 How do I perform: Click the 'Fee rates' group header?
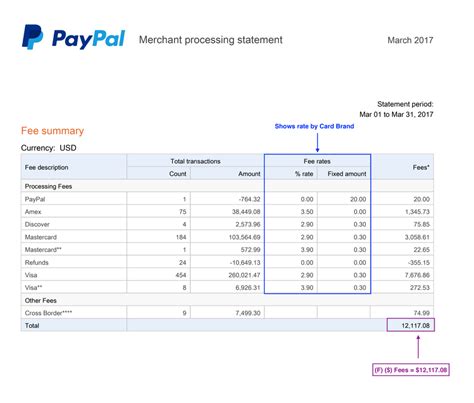[317, 161]
